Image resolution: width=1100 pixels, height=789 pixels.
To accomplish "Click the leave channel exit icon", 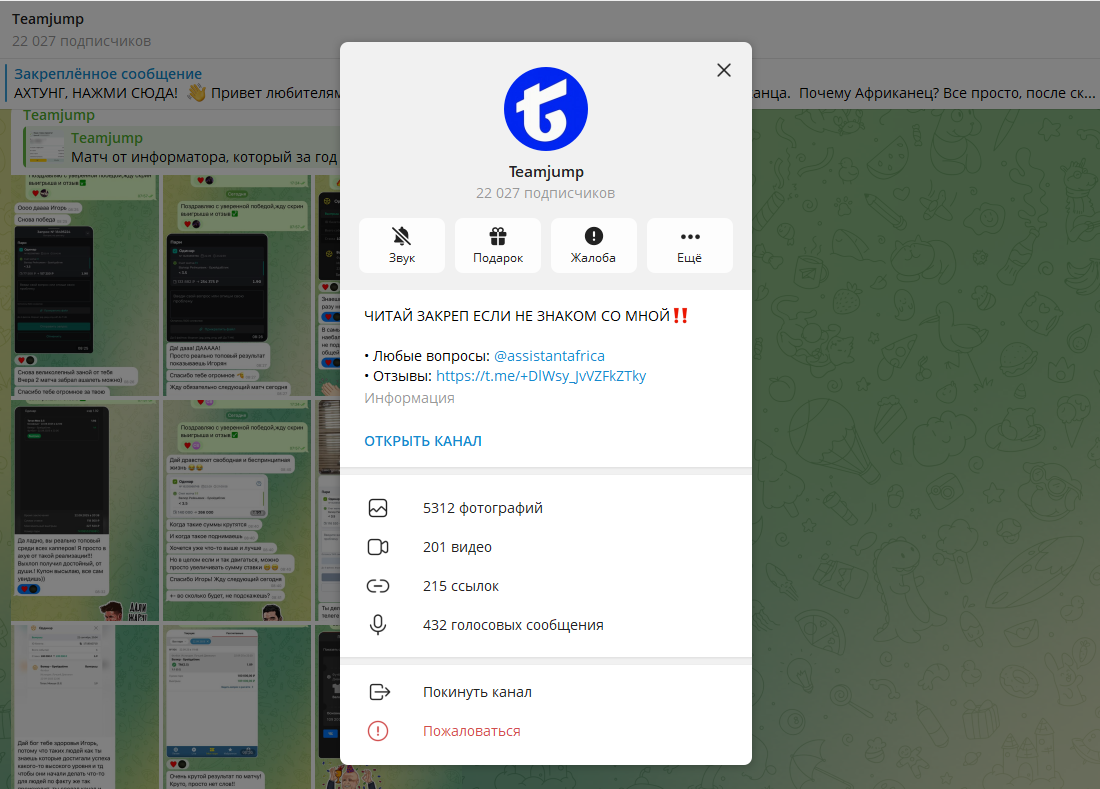I will pos(379,692).
